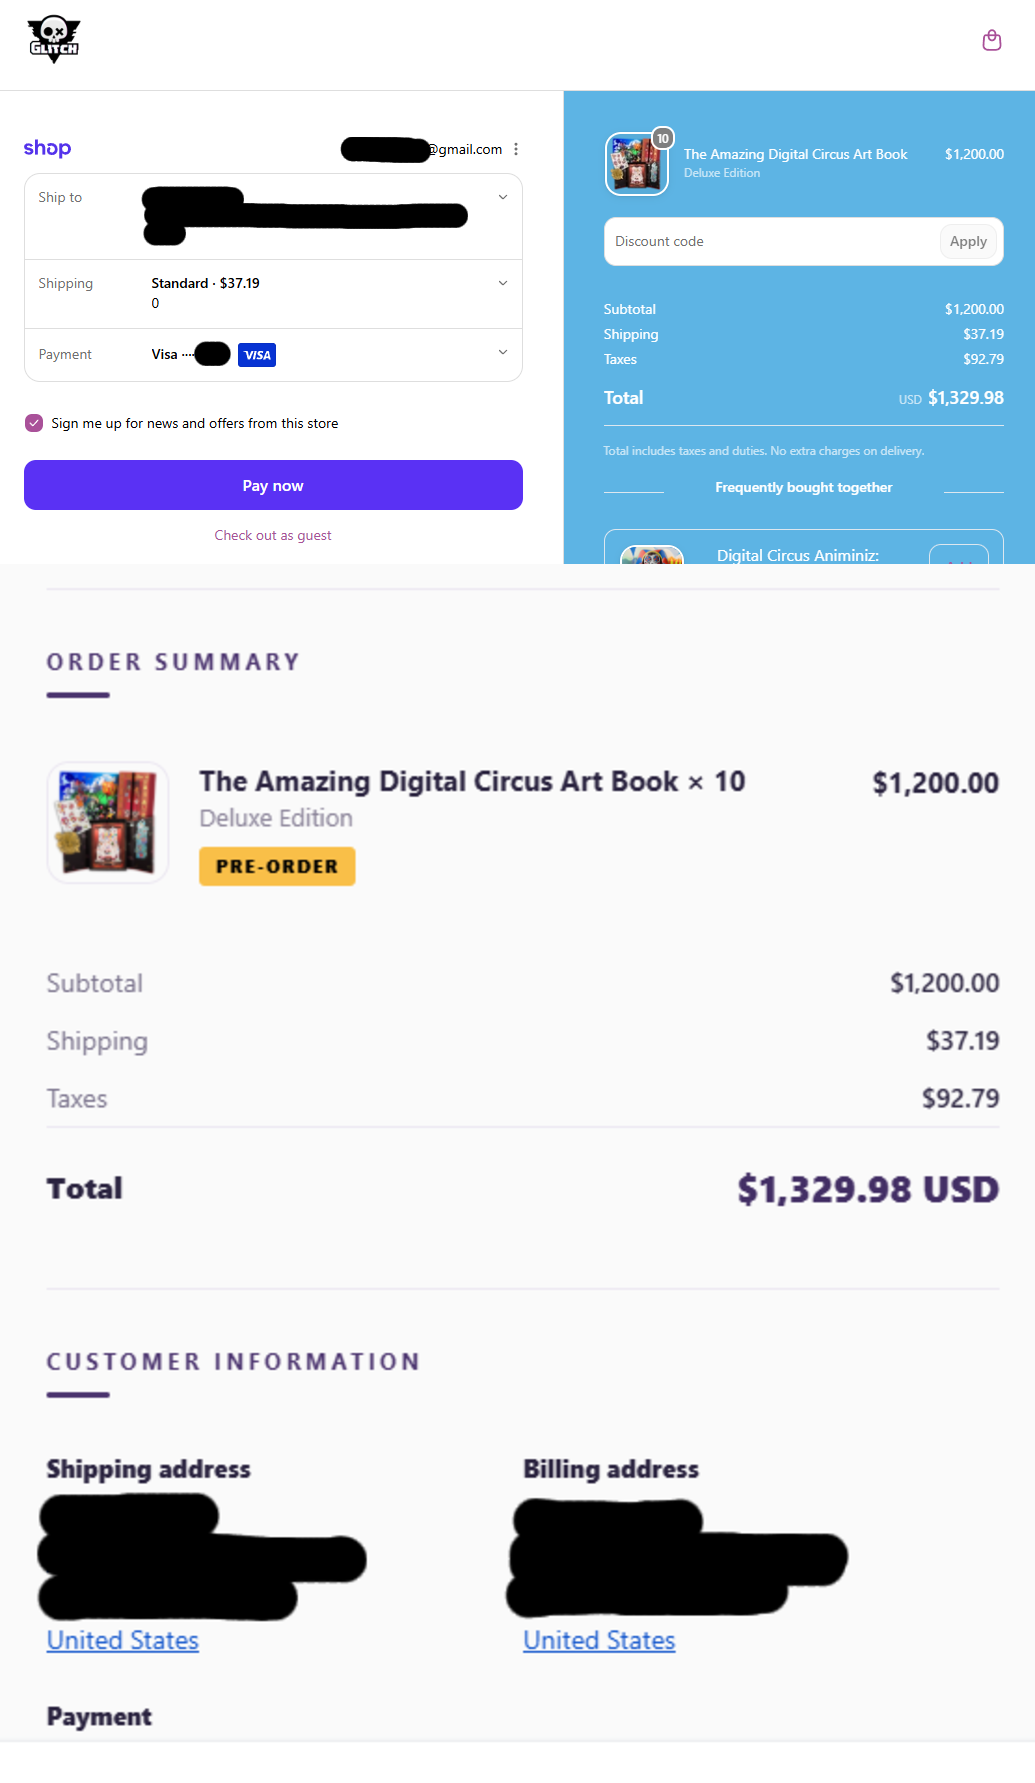The width and height of the screenshot is (1035, 1783).
Task: Focus the Discount code field
Action: (770, 241)
